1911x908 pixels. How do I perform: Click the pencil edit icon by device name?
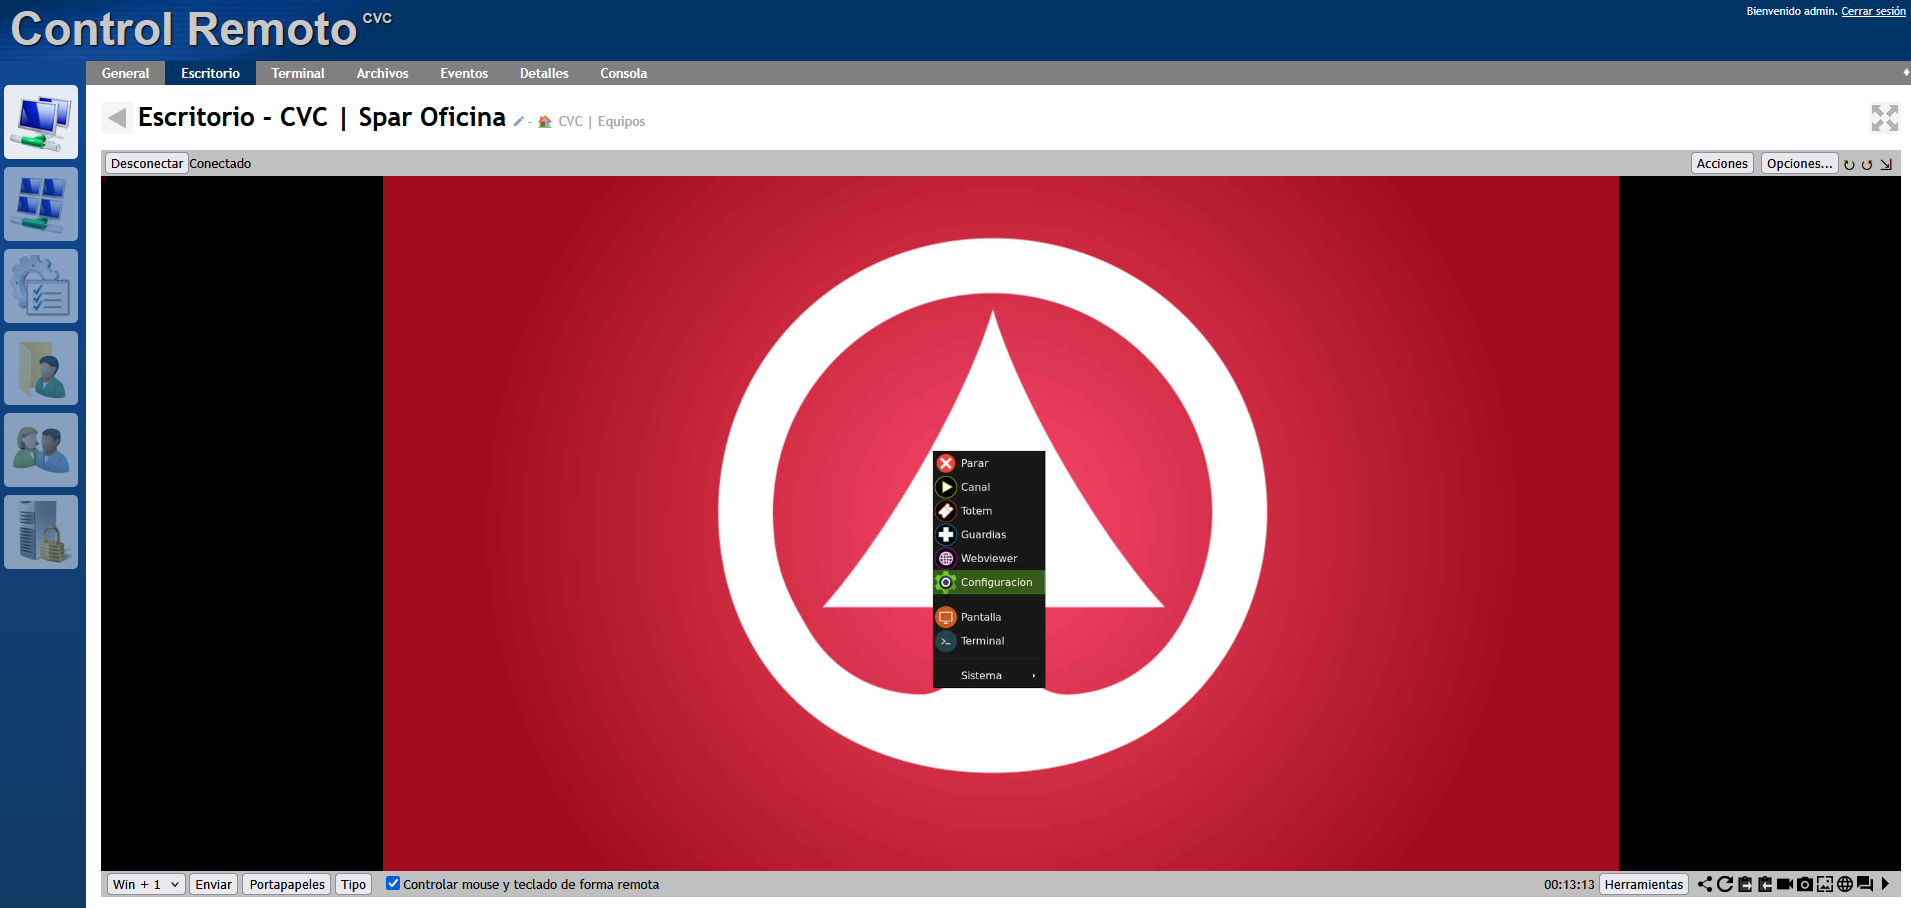[518, 122]
